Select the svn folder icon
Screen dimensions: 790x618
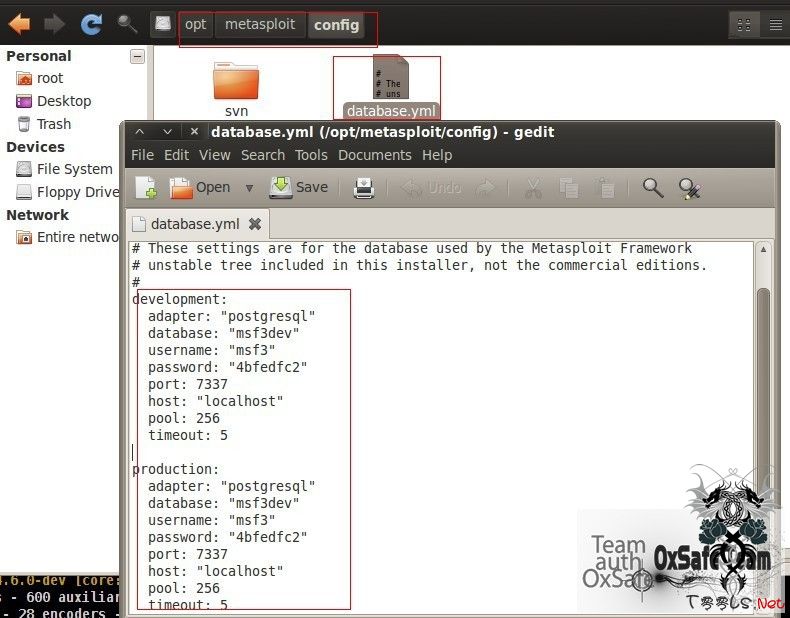[236, 81]
